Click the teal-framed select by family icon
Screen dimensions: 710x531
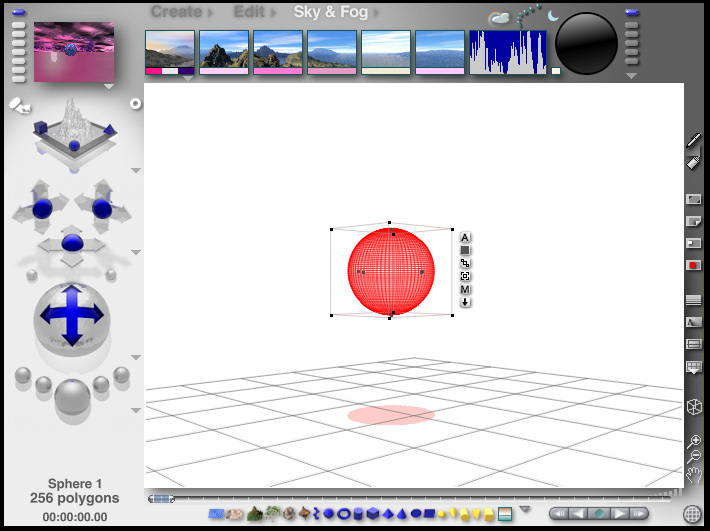pos(505,514)
